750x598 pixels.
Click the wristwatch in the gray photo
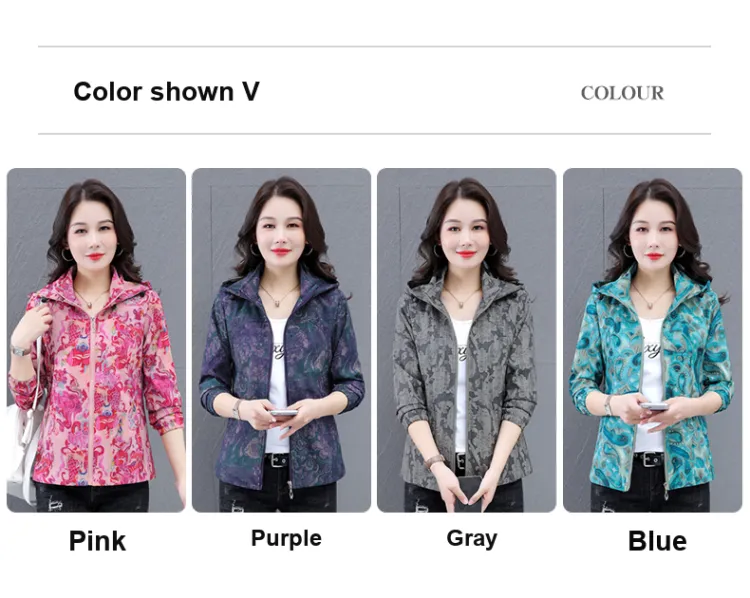pos(435,461)
